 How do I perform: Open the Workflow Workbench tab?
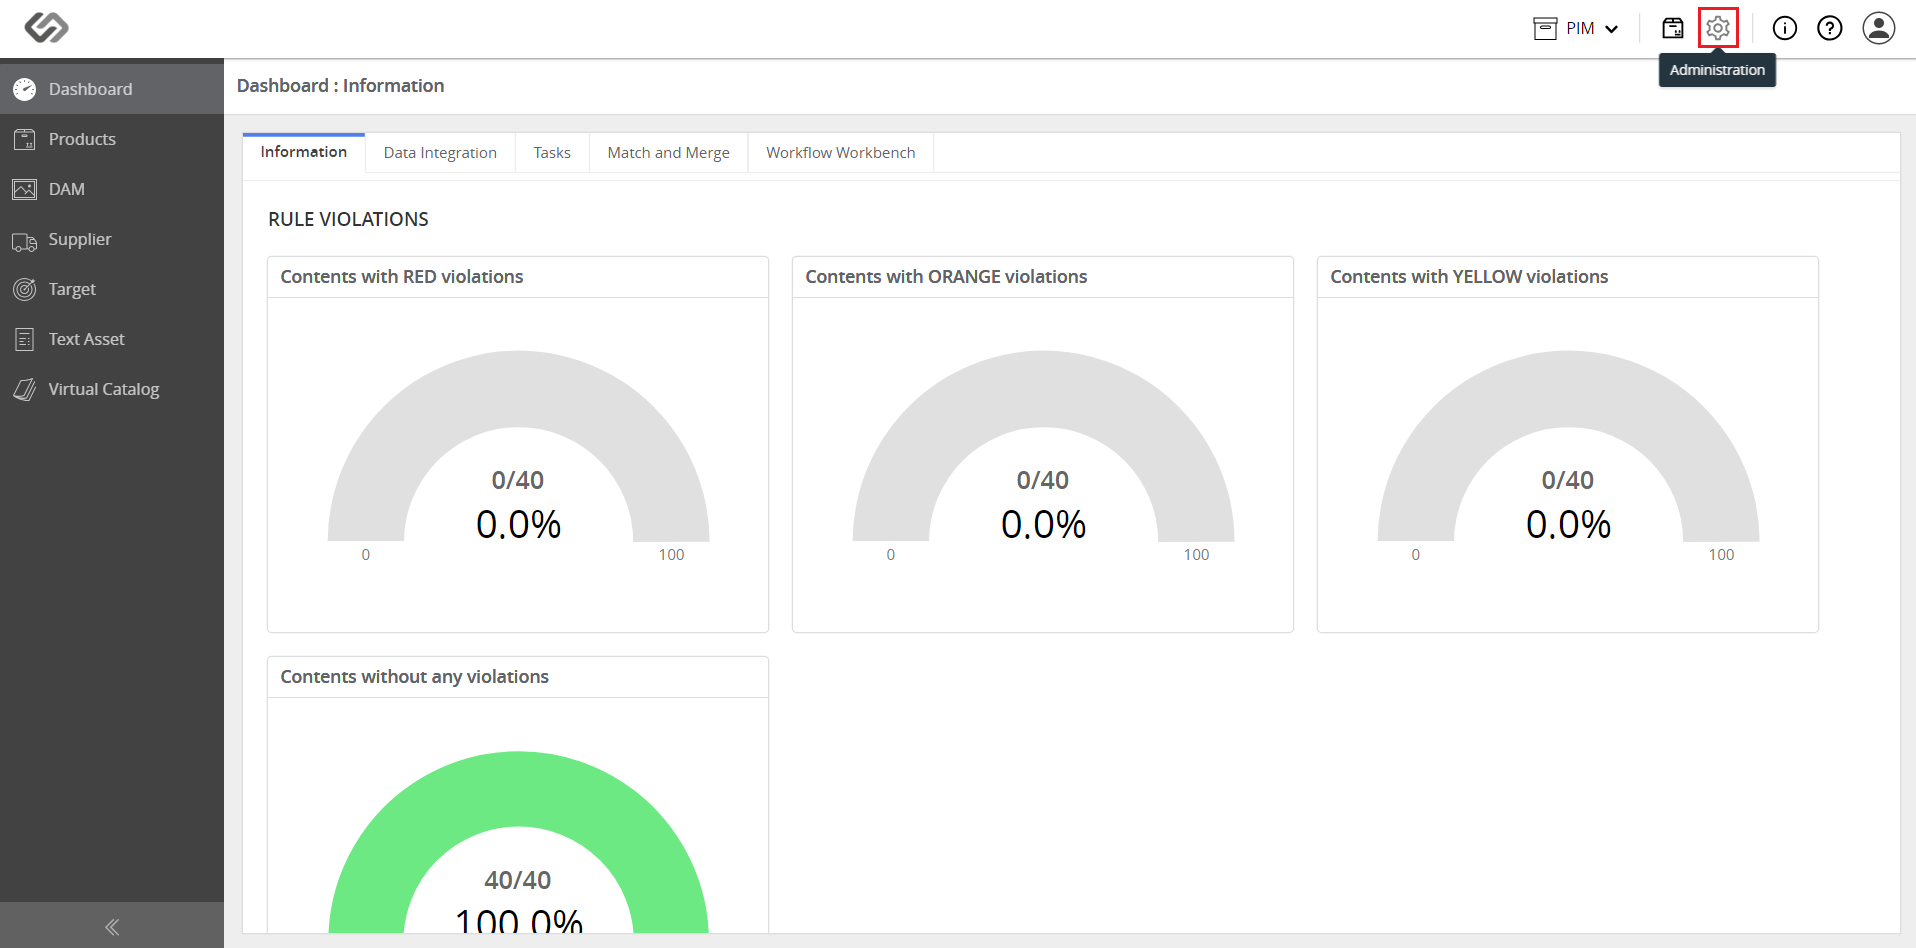[841, 153]
